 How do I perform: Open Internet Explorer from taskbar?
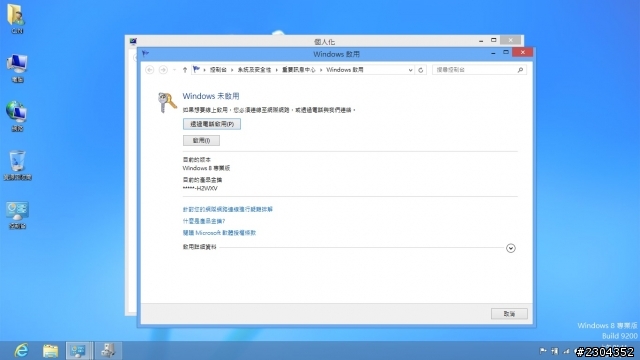pos(21,351)
